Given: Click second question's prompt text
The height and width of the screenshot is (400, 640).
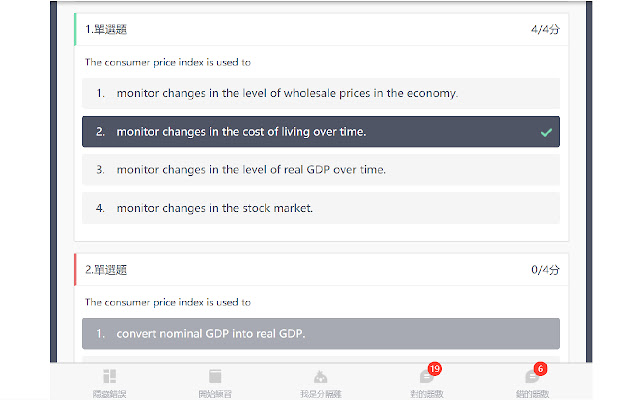Looking at the screenshot, I should tap(167, 301).
